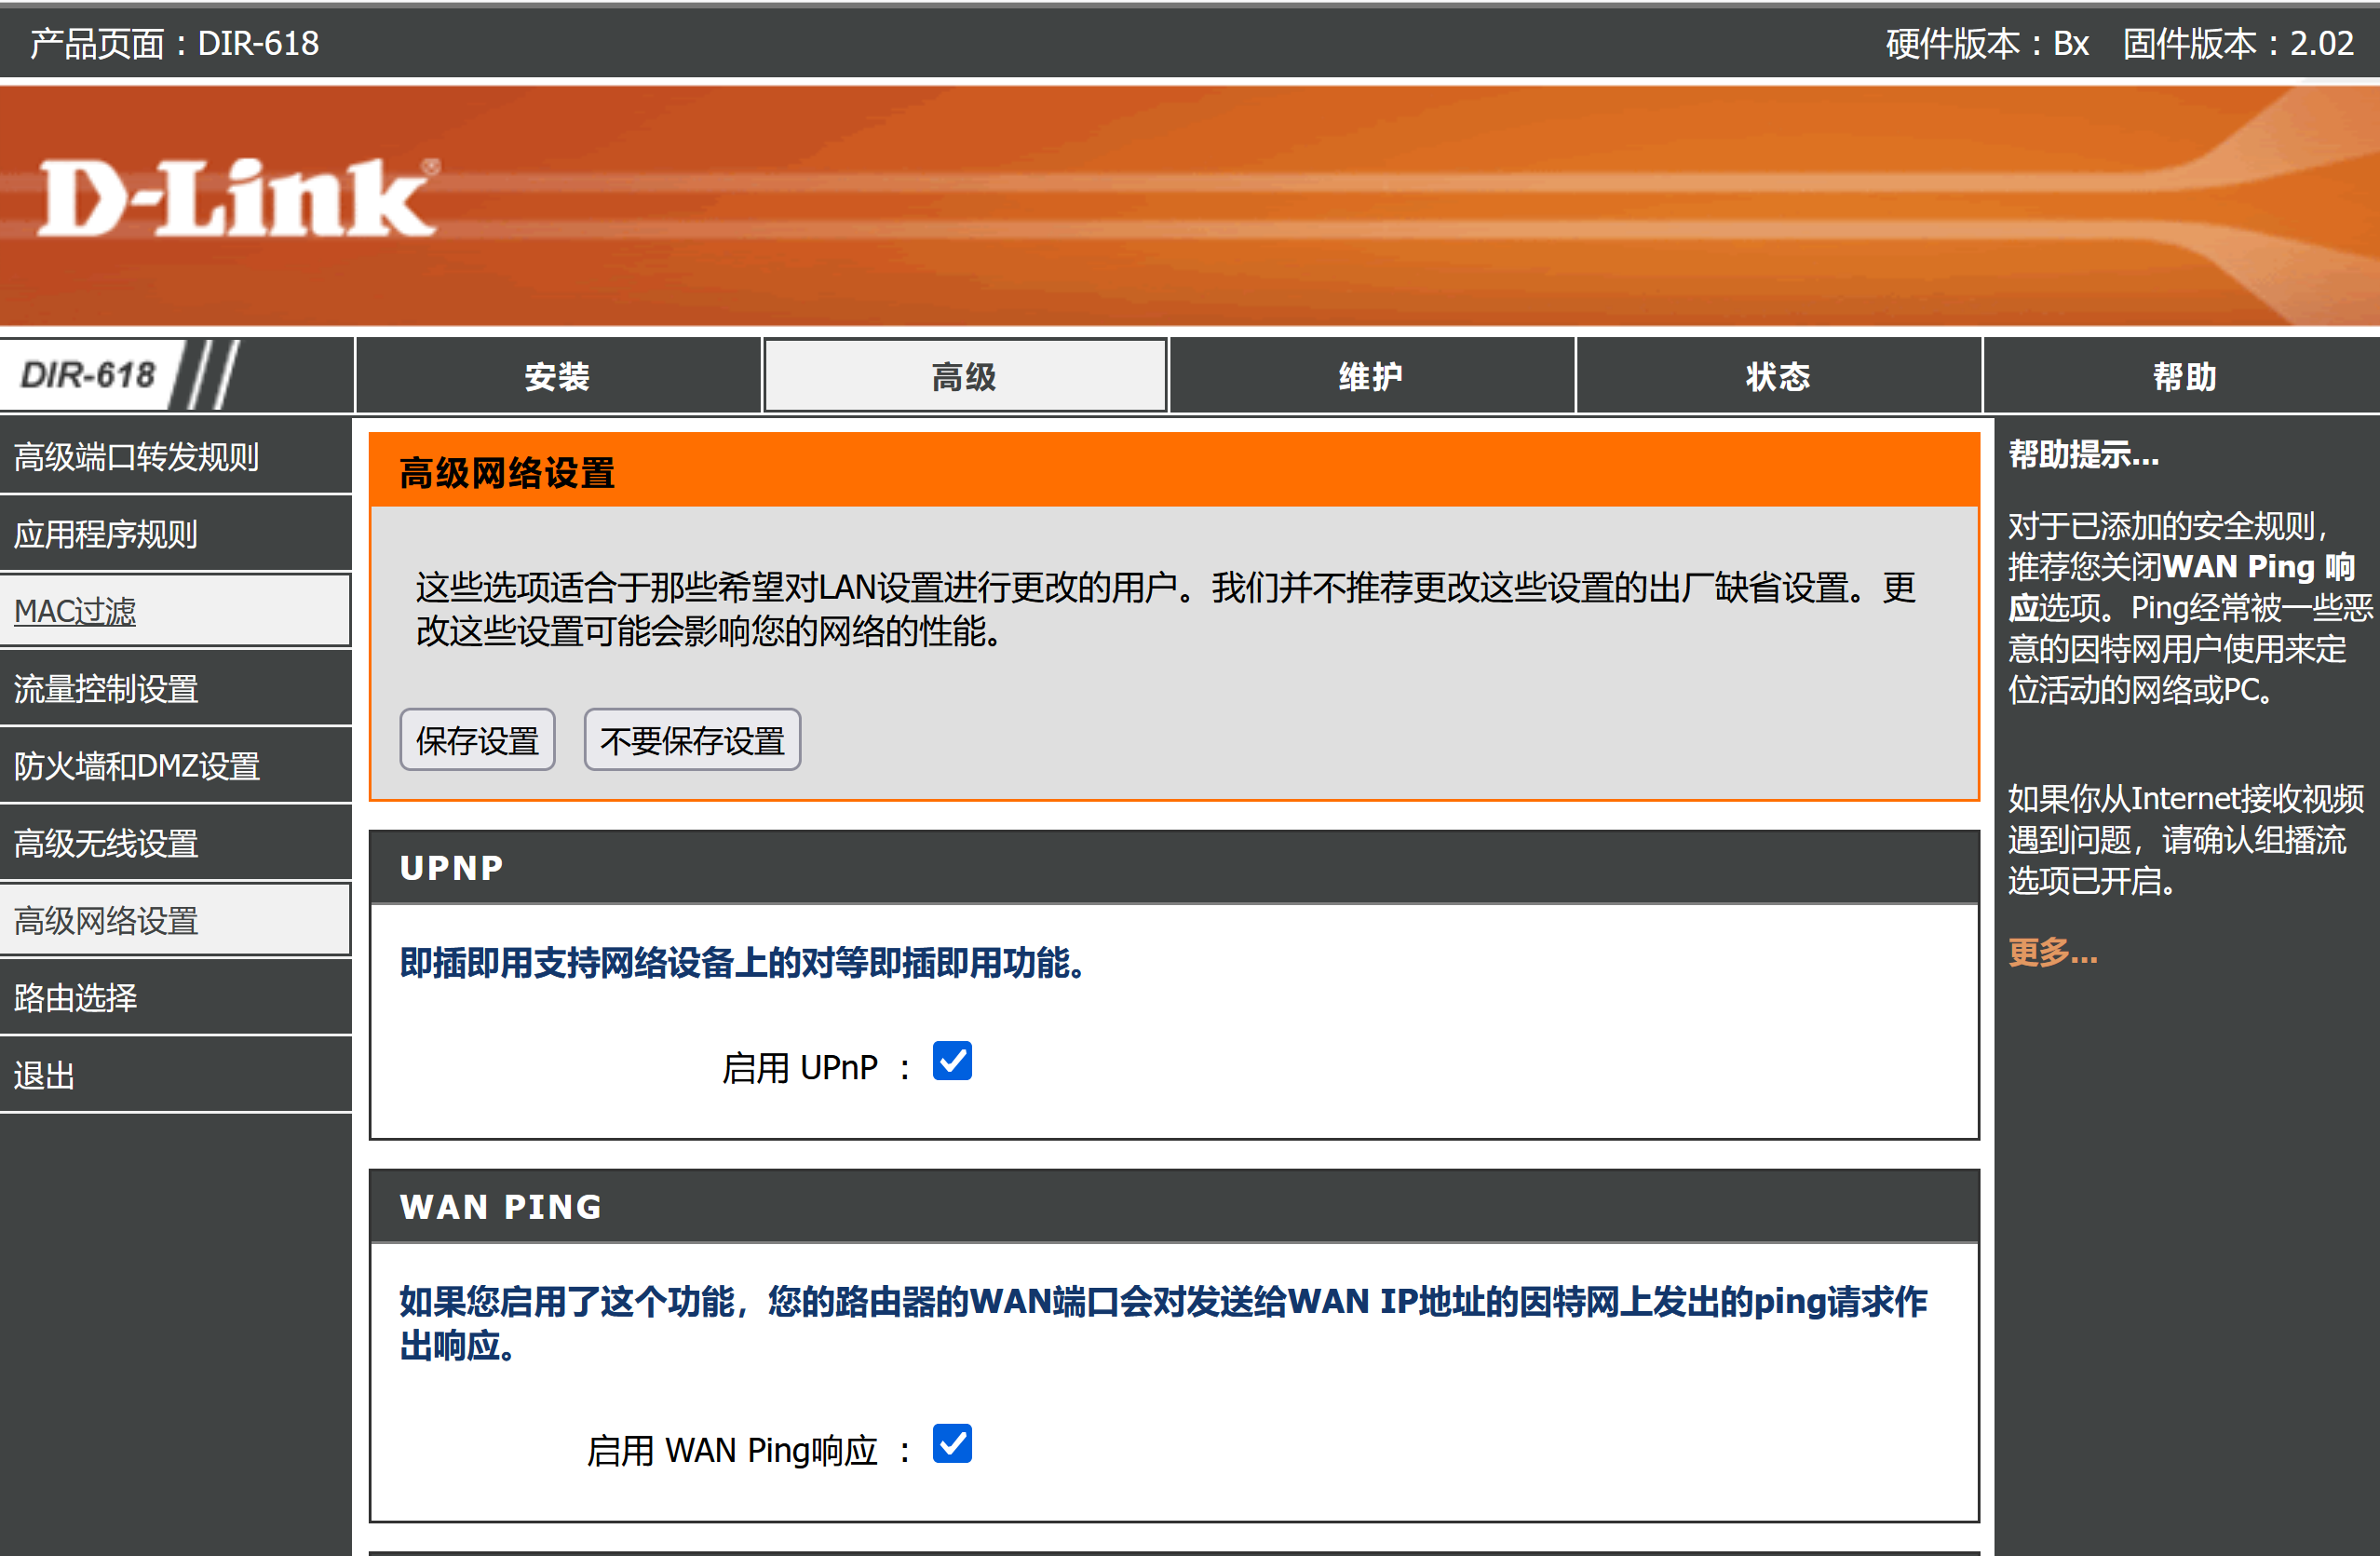Select the 高级 tab

point(964,377)
